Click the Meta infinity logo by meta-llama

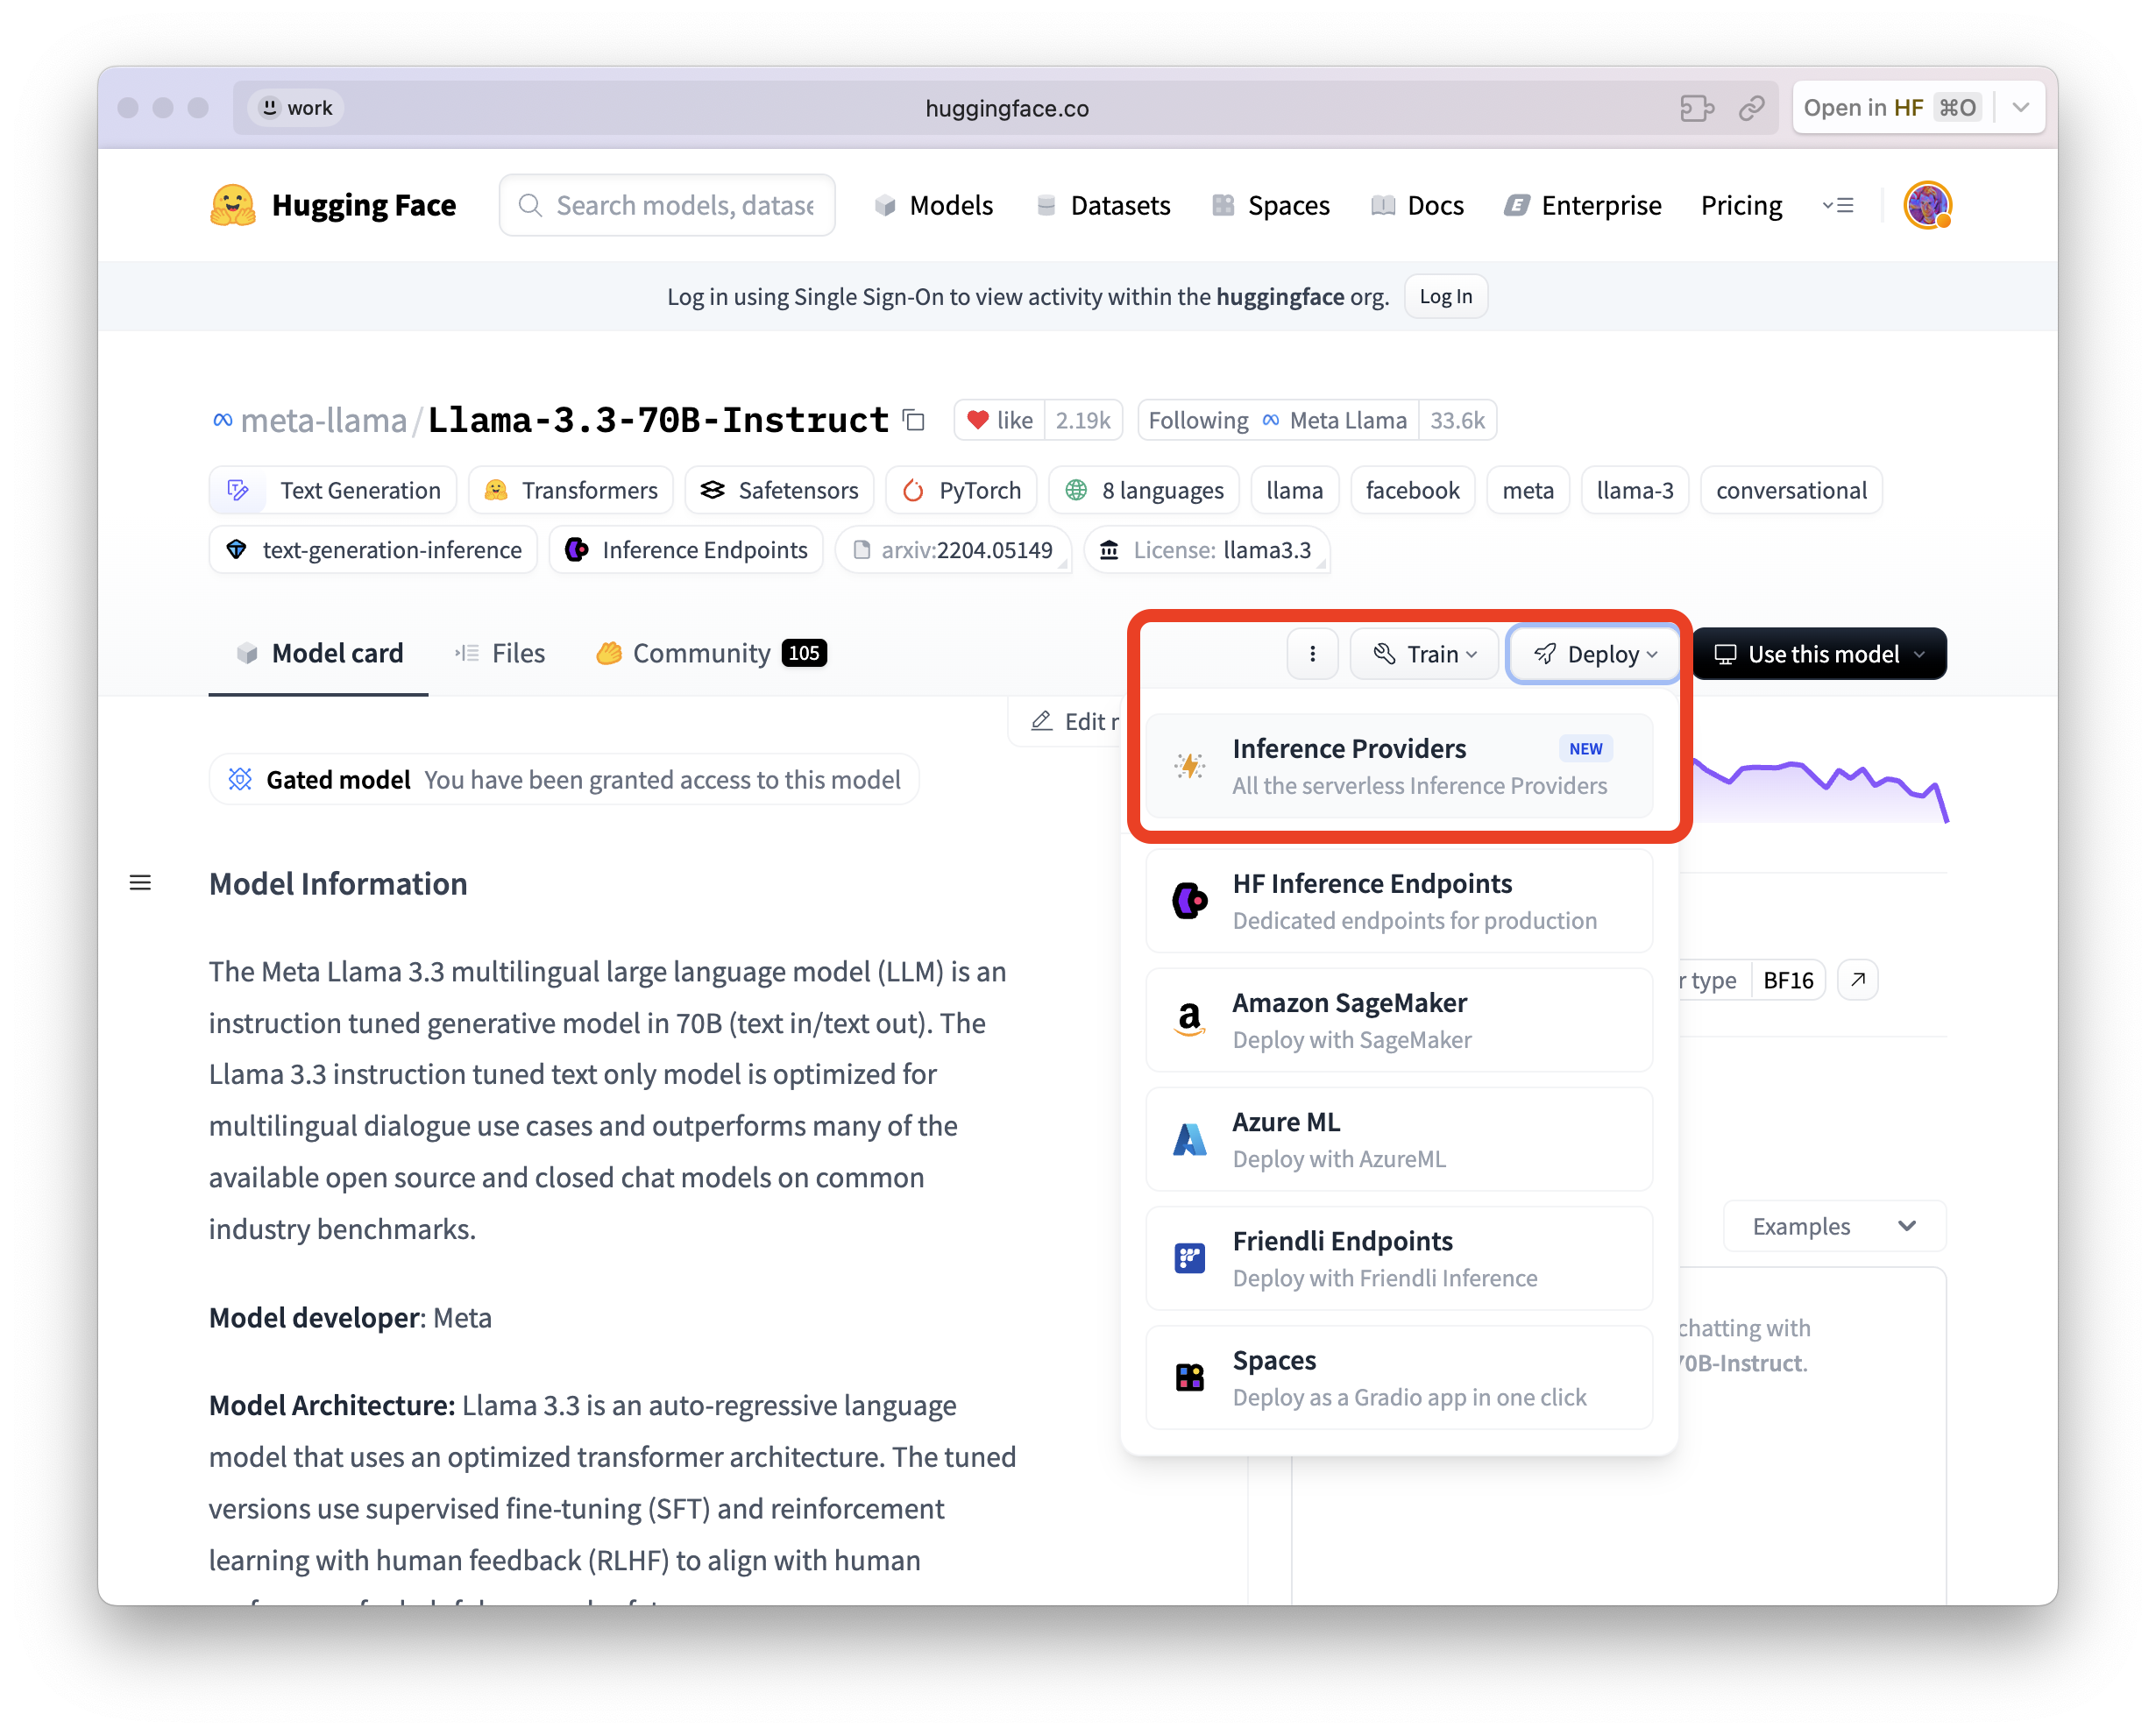(222, 420)
